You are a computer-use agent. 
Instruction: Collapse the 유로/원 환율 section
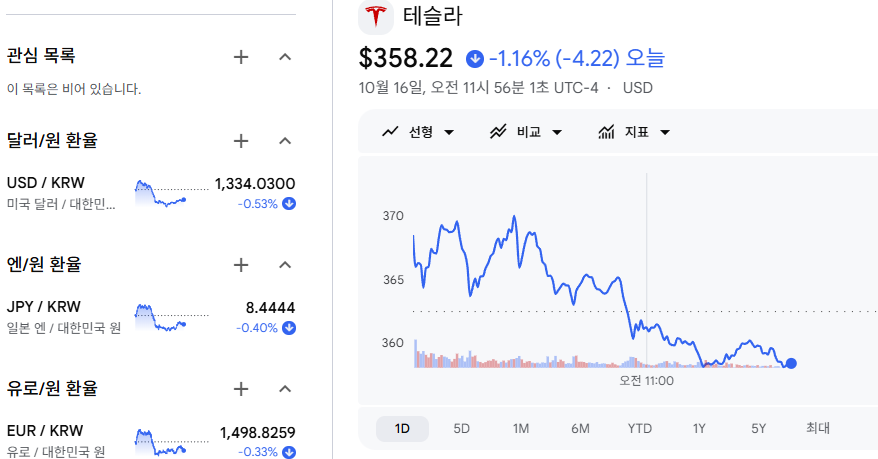click(x=285, y=388)
